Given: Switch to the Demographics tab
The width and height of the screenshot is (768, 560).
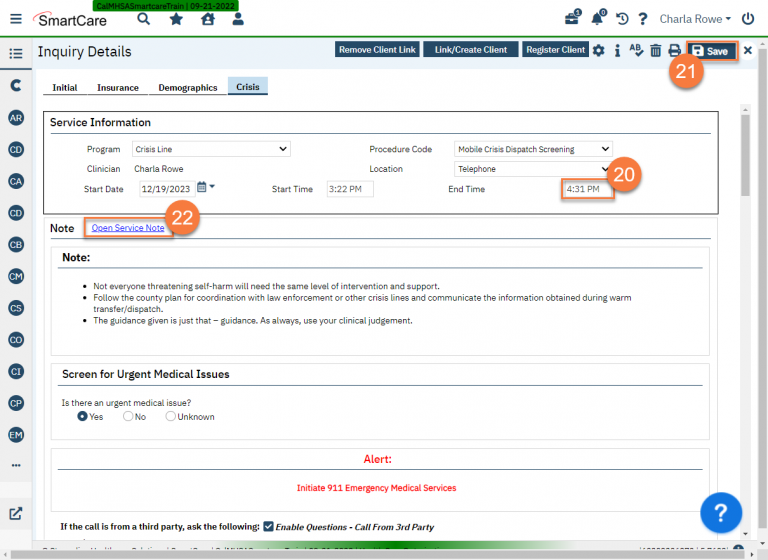Looking at the screenshot, I should point(187,88).
